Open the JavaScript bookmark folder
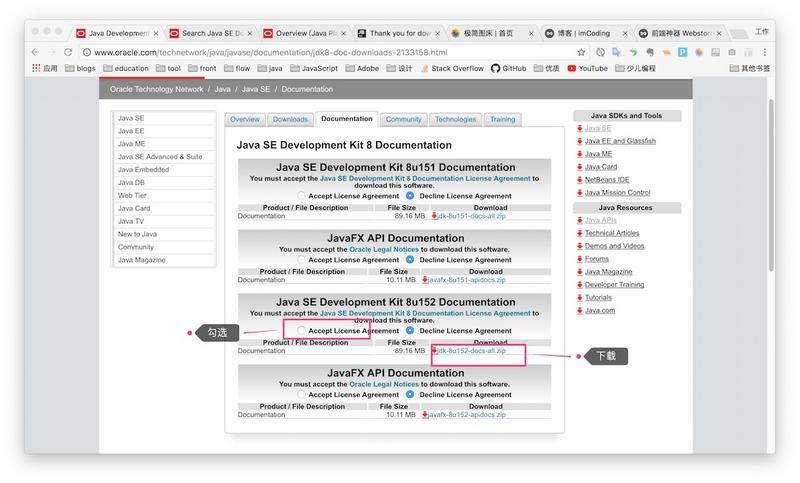The height and width of the screenshot is (483, 800). [314, 68]
